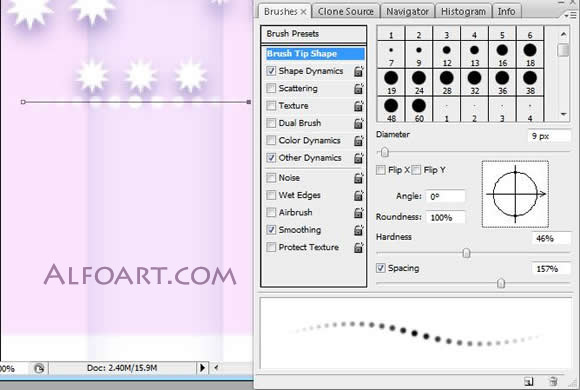Screen dimensions: 580x390
Task: Toggle the lock icon for Texture
Action: (358, 106)
